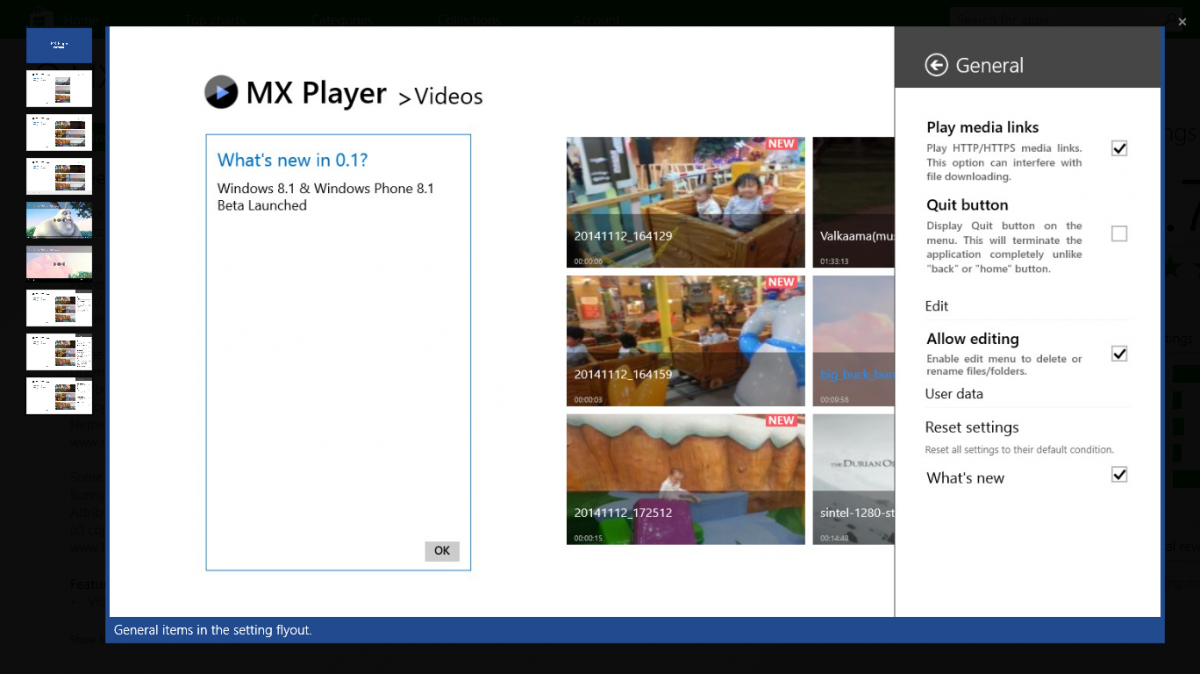The height and width of the screenshot is (674, 1200).
Task: Uncheck the What's new checkbox
Action: (x=1119, y=474)
